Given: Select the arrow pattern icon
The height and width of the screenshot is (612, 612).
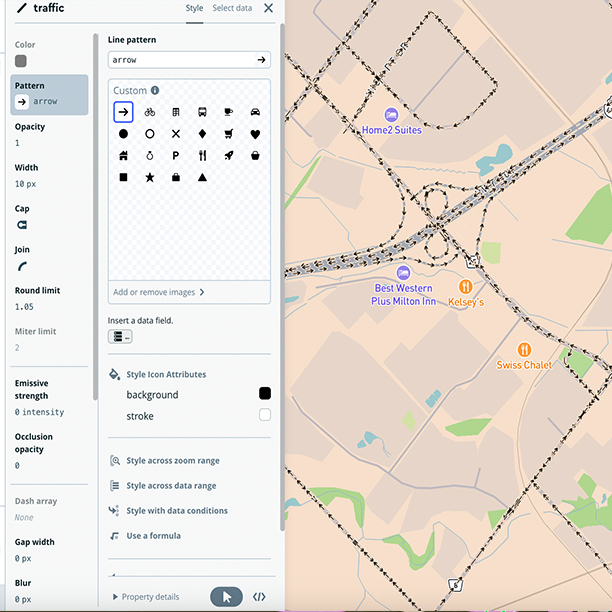Looking at the screenshot, I should (123, 112).
